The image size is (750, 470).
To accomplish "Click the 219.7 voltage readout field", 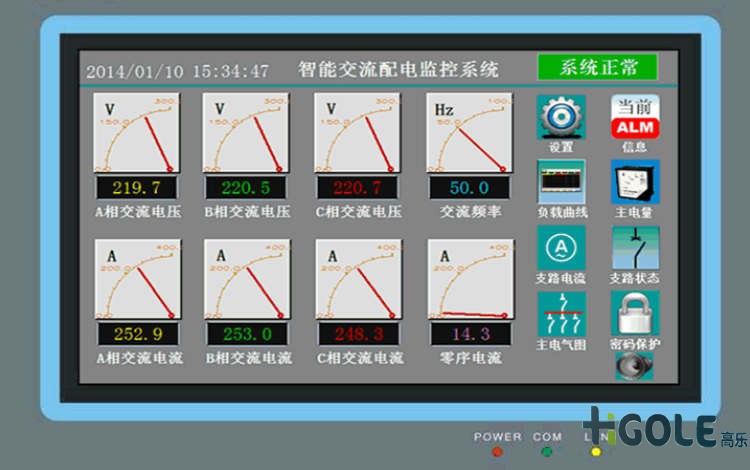I will [136, 188].
